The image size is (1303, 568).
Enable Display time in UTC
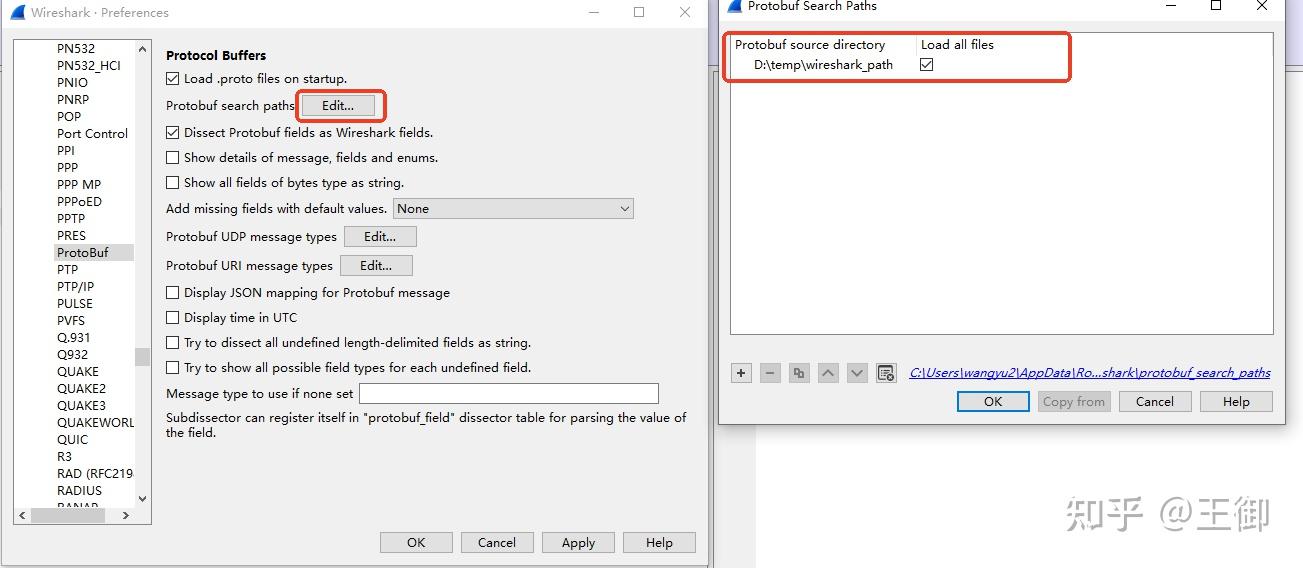(173, 318)
